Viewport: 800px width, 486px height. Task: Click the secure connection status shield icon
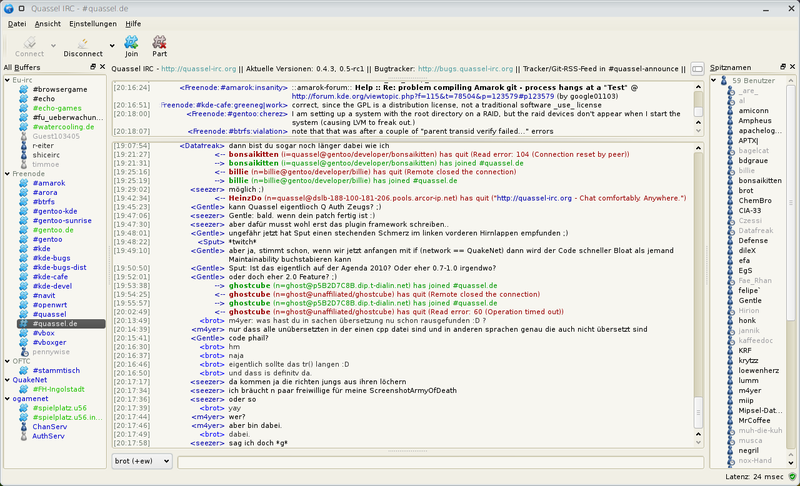coord(792,477)
